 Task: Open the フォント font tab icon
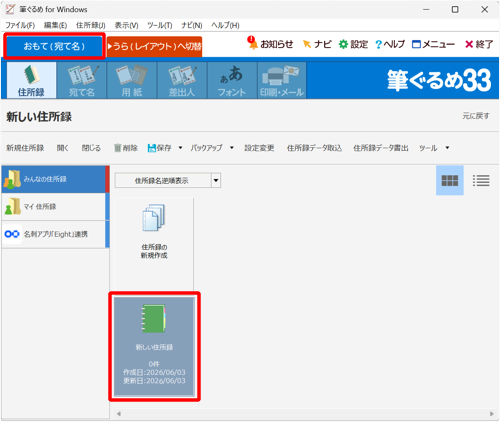point(232,80)
